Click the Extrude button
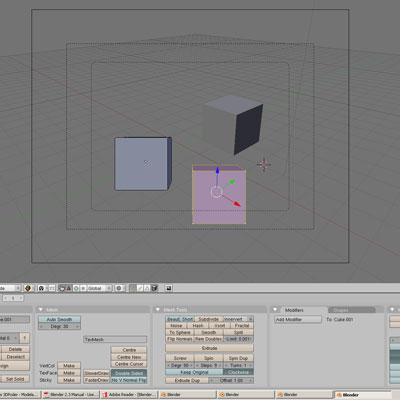 tap(210, 348)
